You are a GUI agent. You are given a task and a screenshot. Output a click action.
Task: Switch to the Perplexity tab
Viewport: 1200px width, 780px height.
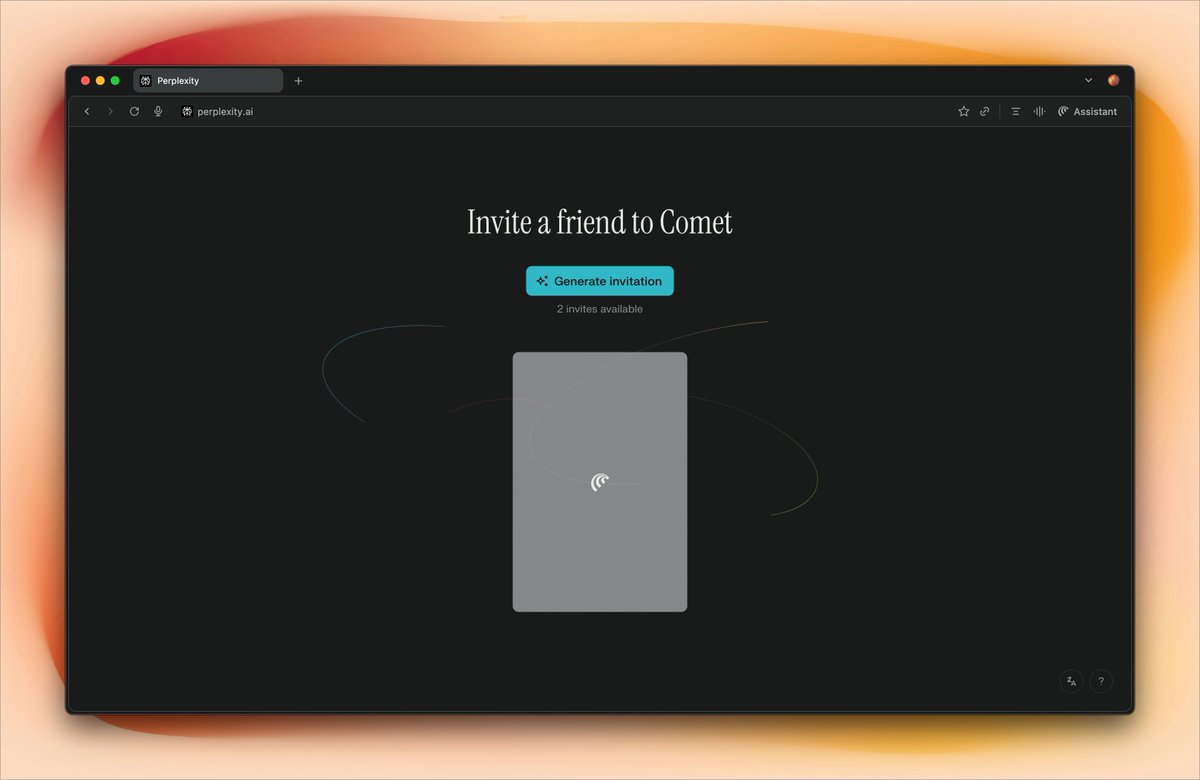pyautogui.click(x=208, y=81)
